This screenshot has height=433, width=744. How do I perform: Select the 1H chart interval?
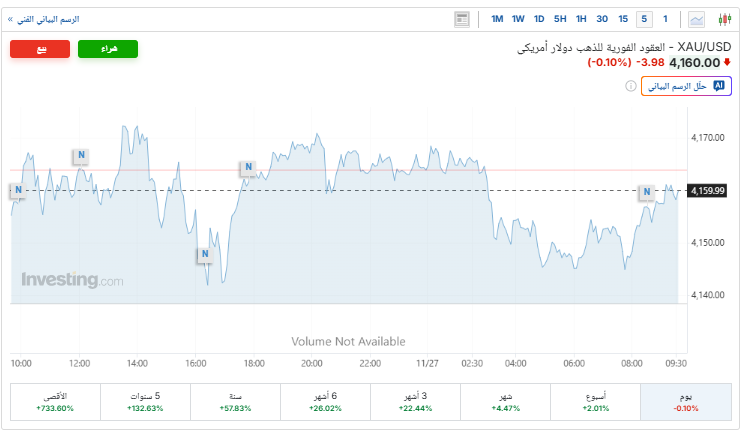(581, 19)
